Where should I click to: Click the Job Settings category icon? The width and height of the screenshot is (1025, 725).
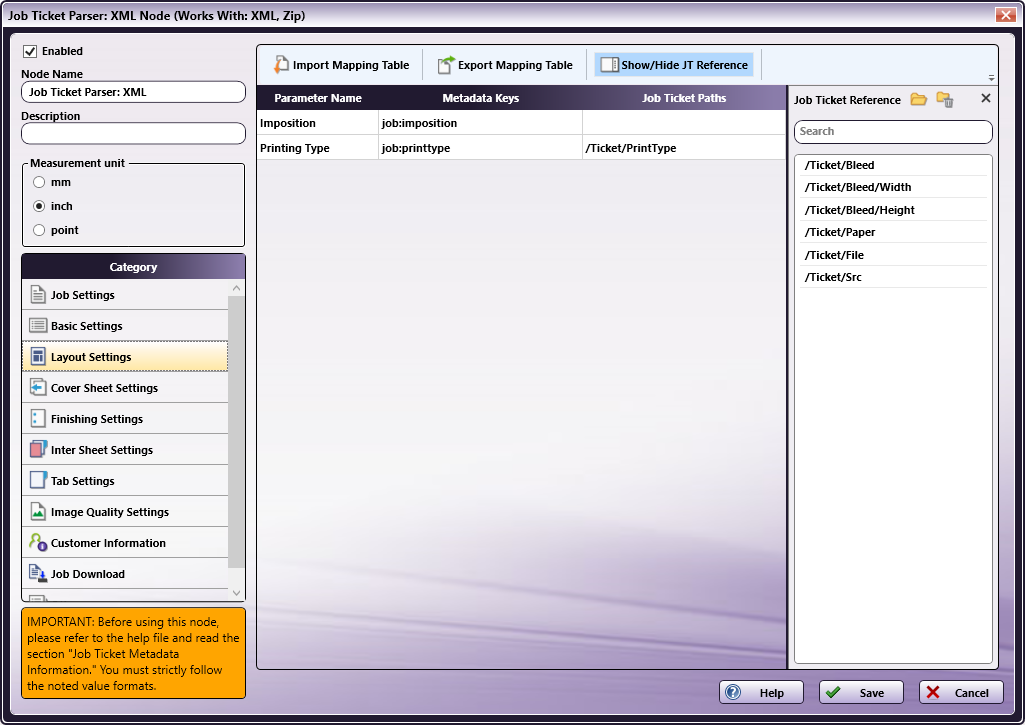(x=38, y=295)
